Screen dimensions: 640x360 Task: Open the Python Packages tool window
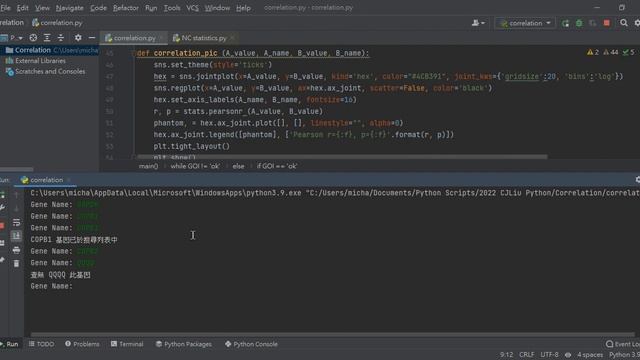tap(184, 344)
